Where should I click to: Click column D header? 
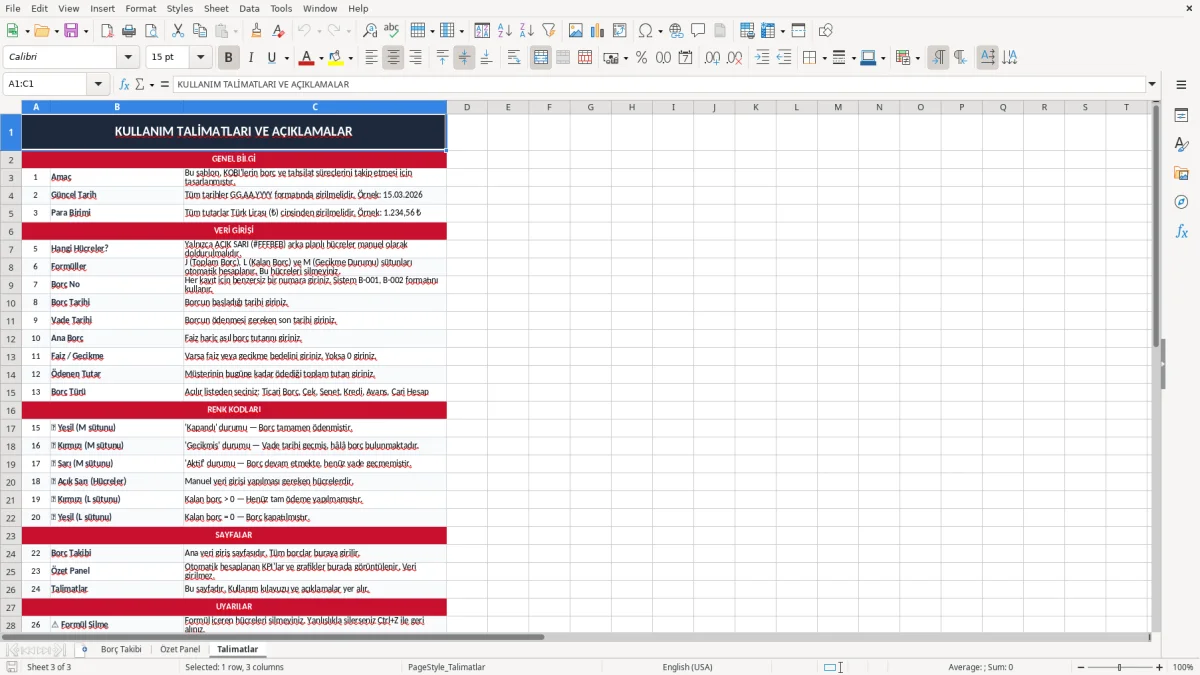(x=467, y=107)
